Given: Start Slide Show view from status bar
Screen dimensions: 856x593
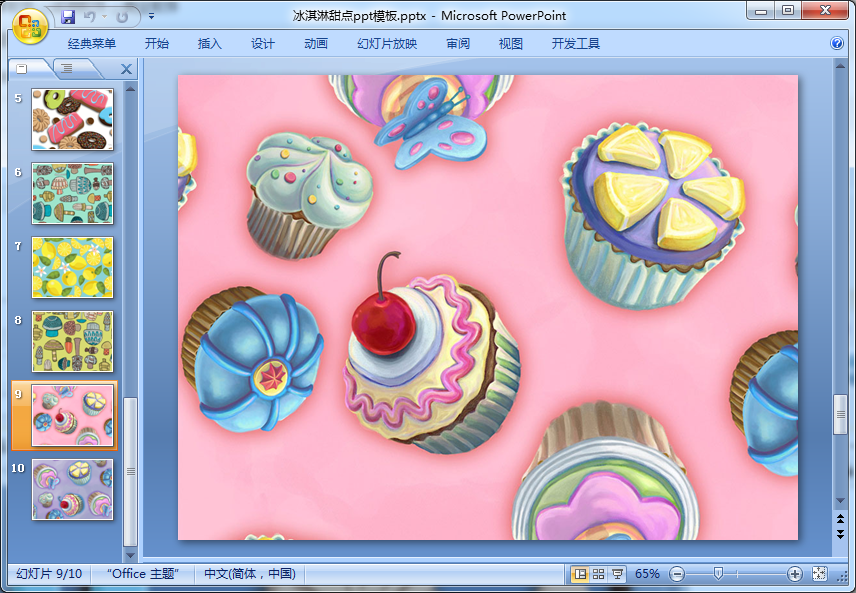Looking at the screenshot, I should tap(617, 574).
